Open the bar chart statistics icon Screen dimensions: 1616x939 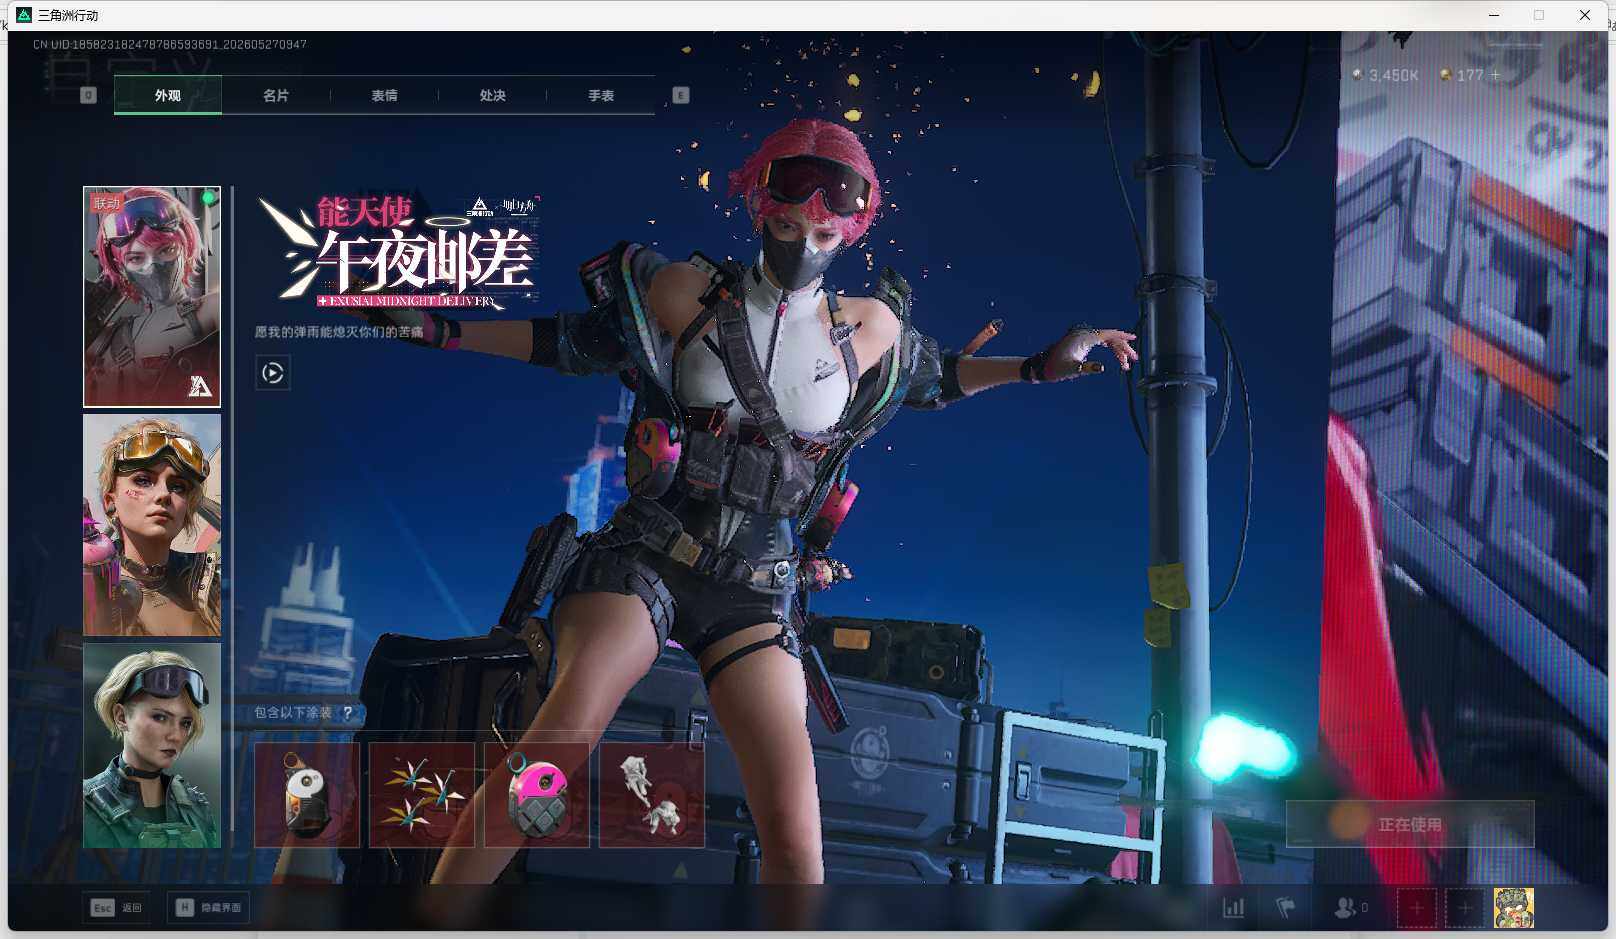click(1234, 908)
